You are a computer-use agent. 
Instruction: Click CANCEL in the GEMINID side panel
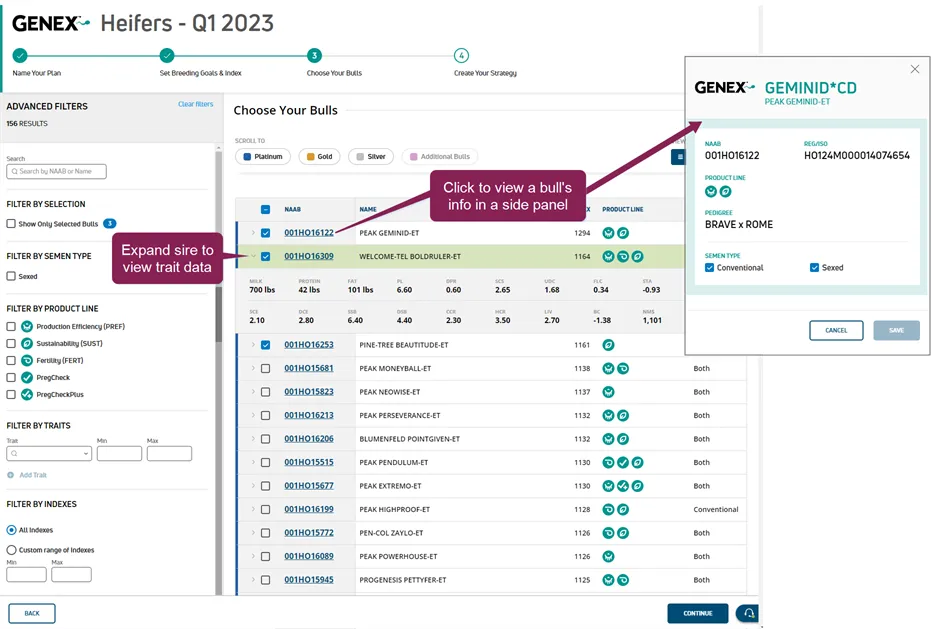[x=836, y=330]
